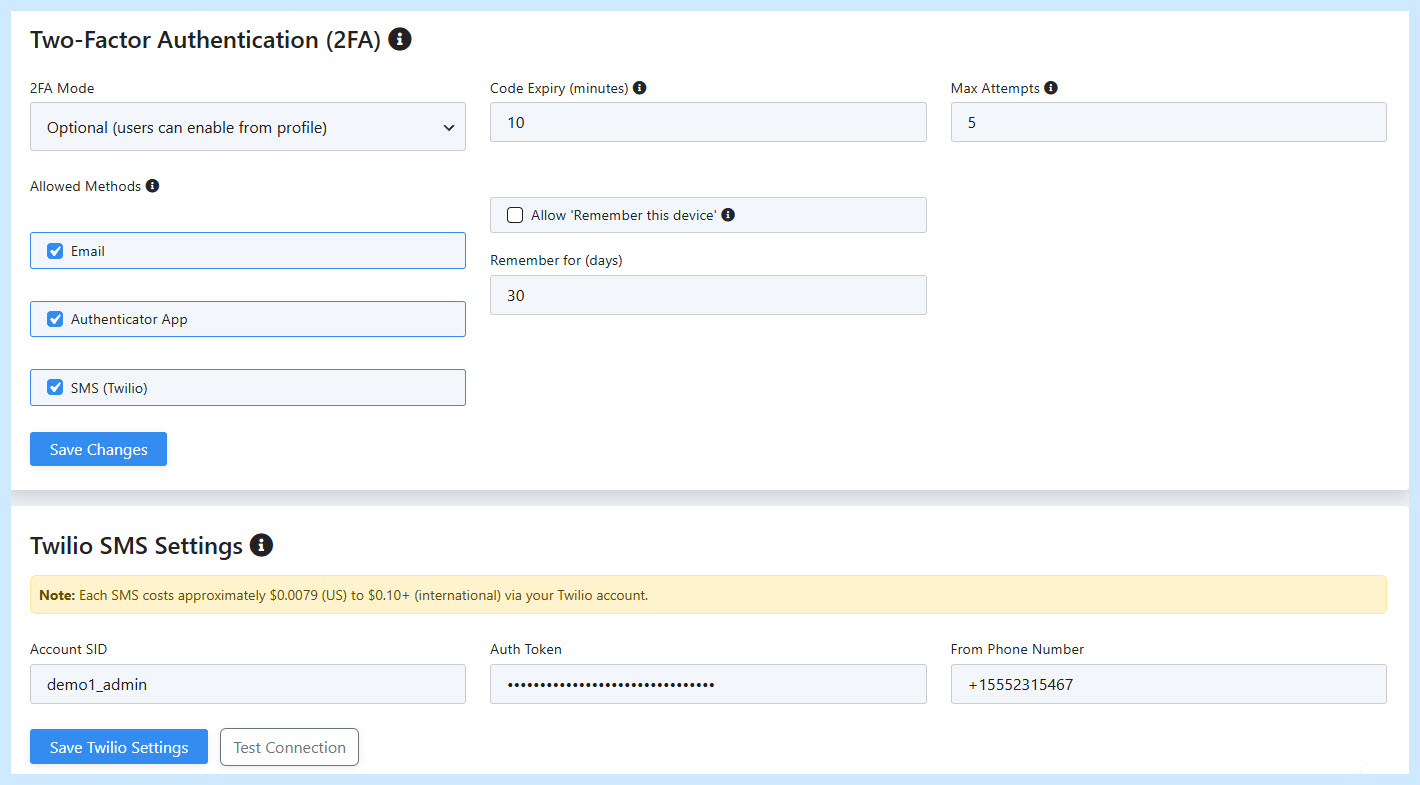Click Save Twilio Settings button
Image resolution: width=1420 pixels, height=785 pixels.
click(x=119, y=747)
